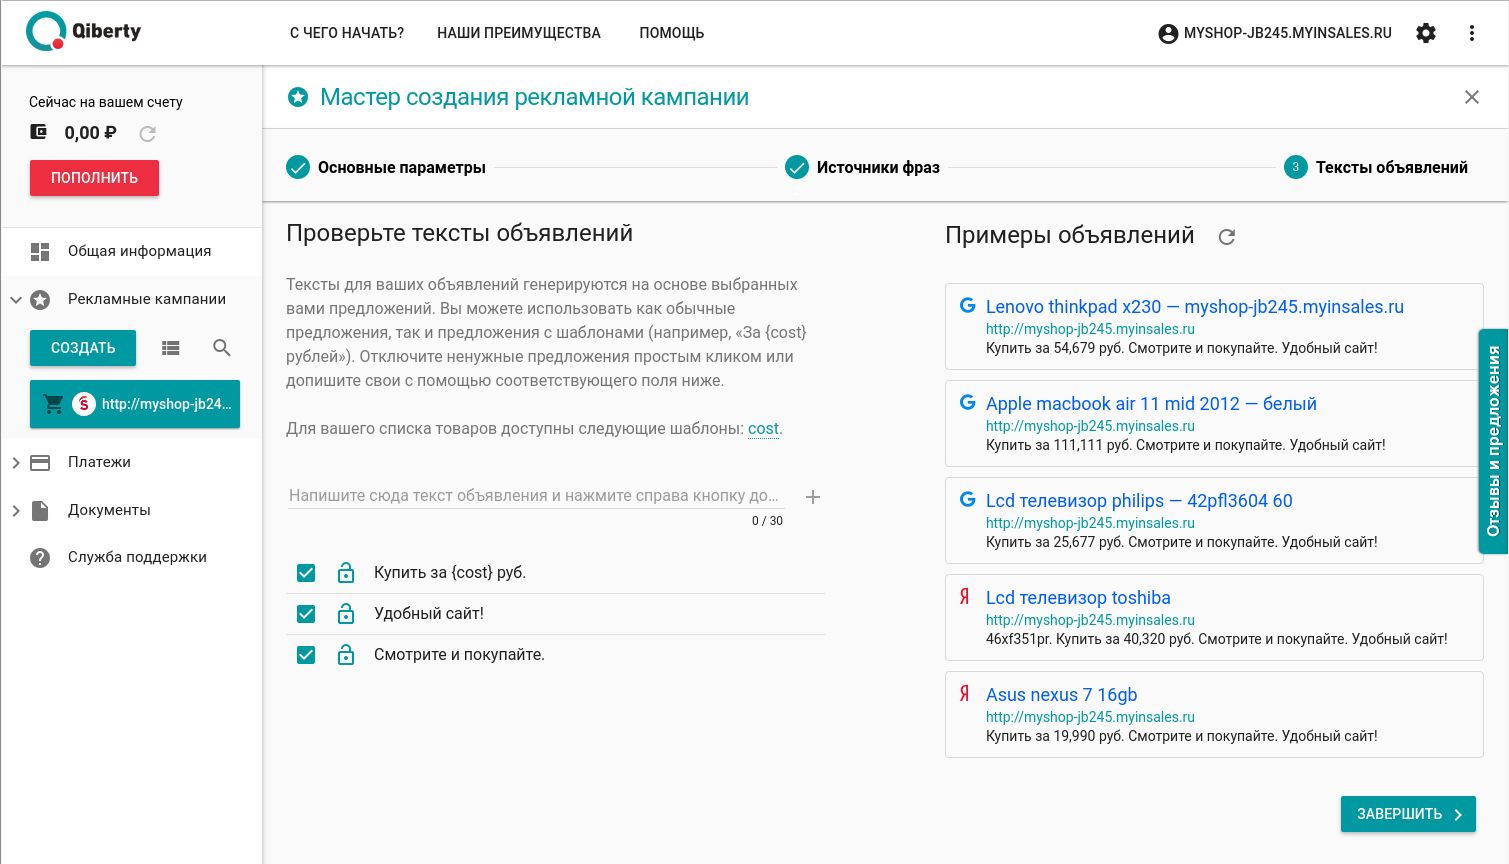Screen dimensions: 1509x864
Task: Collapse the Рекламные кампании section
Action: click(16, 300)
